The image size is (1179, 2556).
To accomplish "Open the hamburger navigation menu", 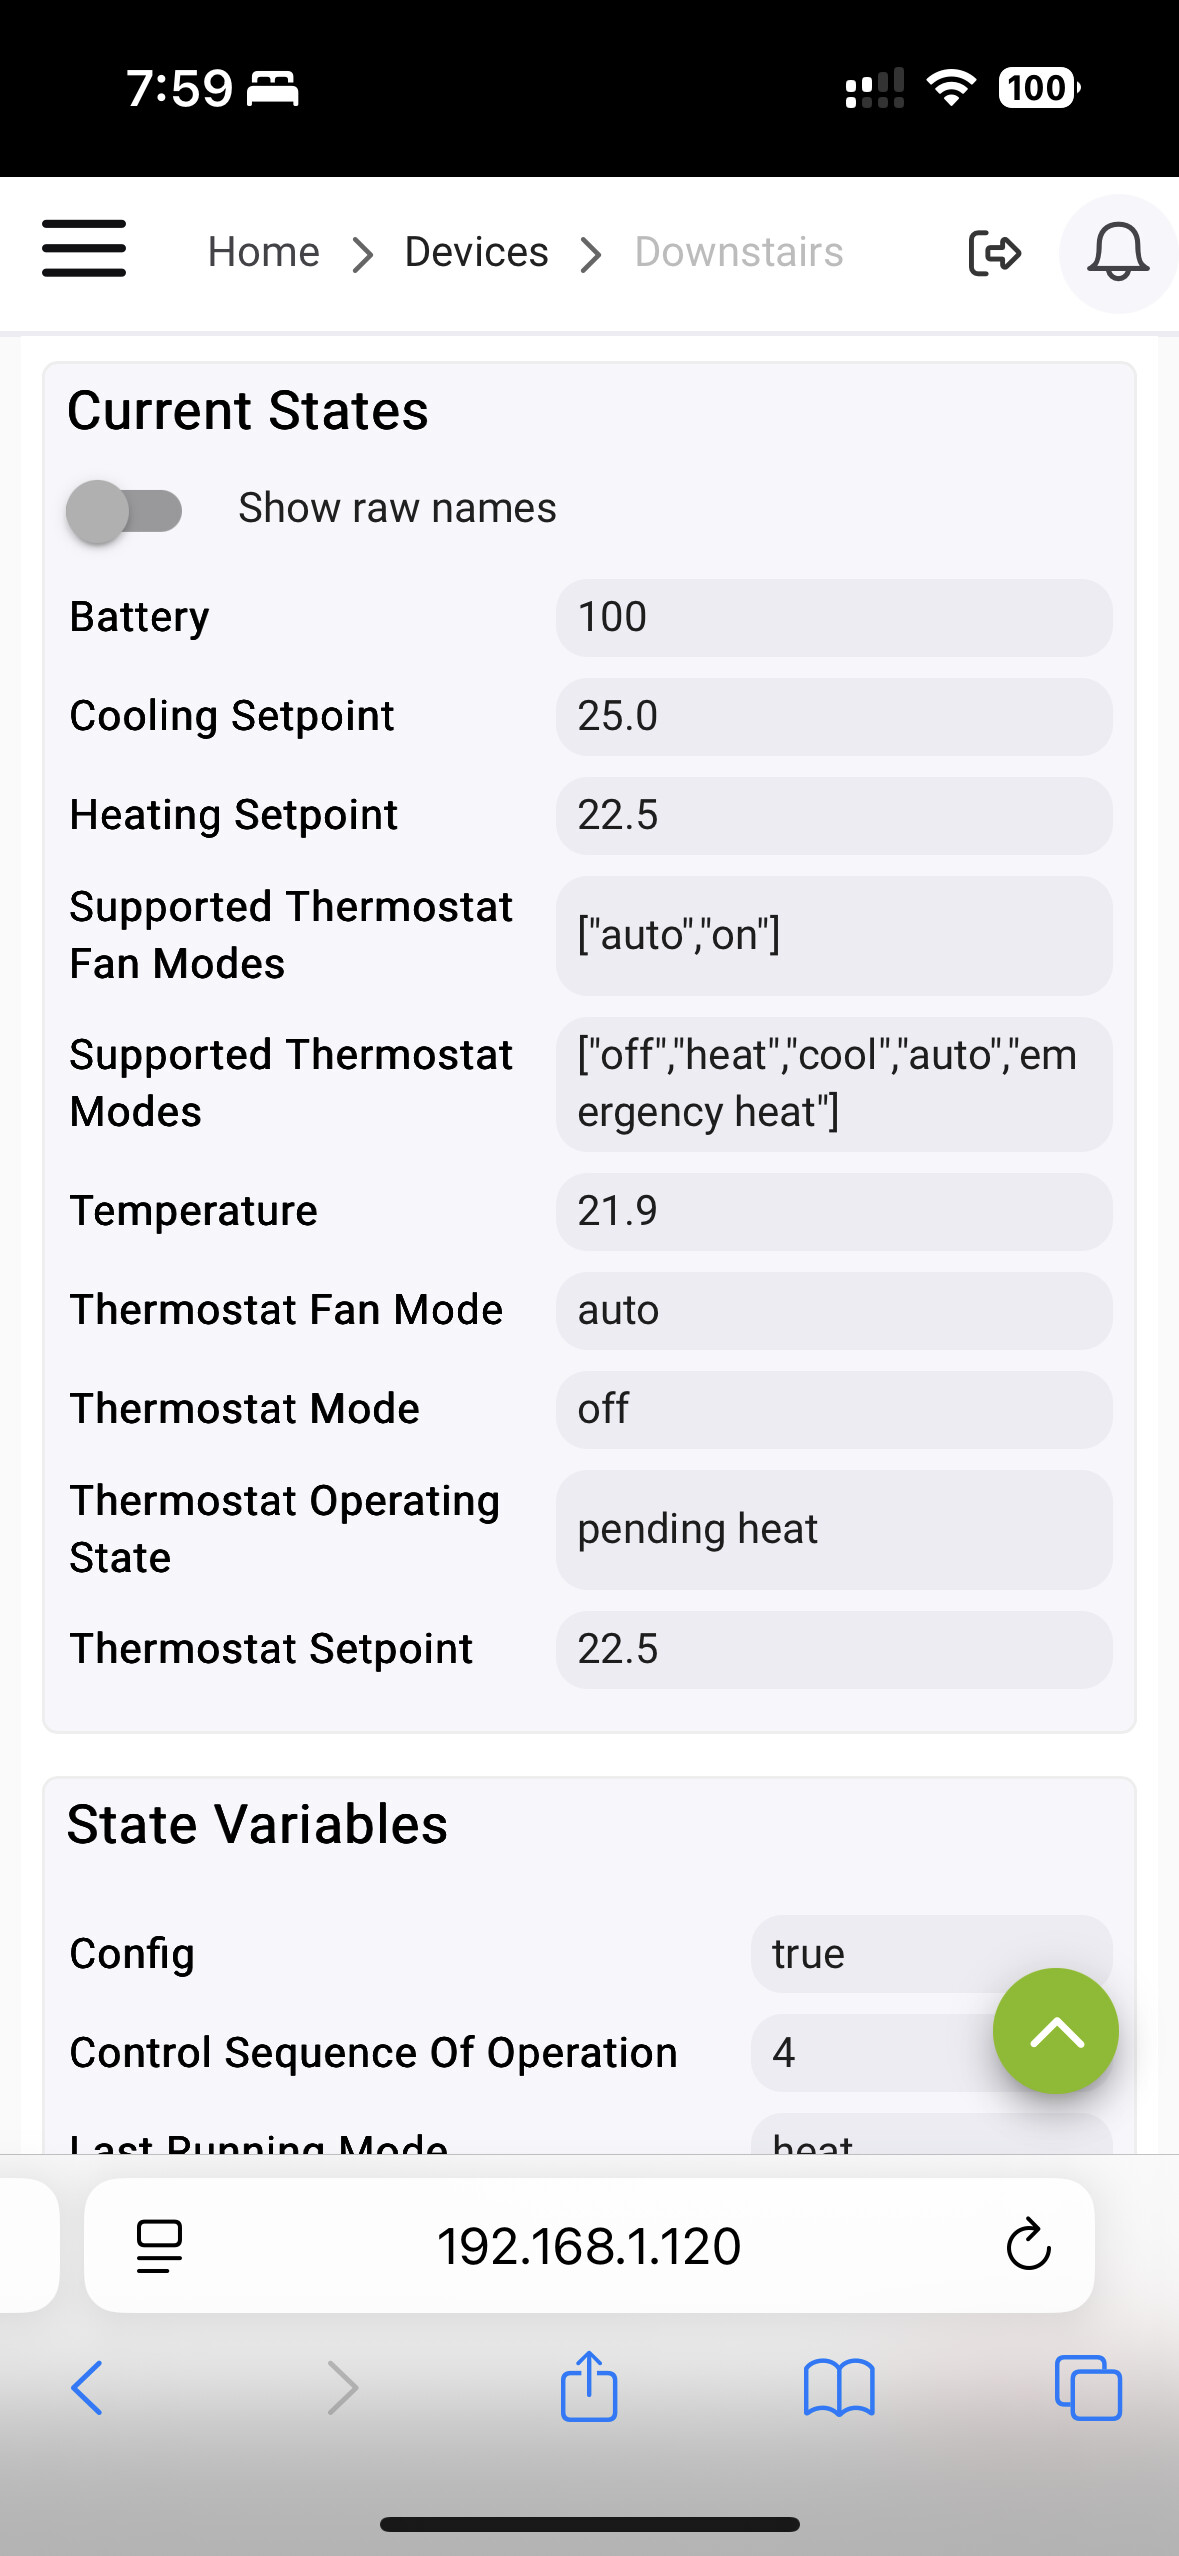I will coord(84,249).
